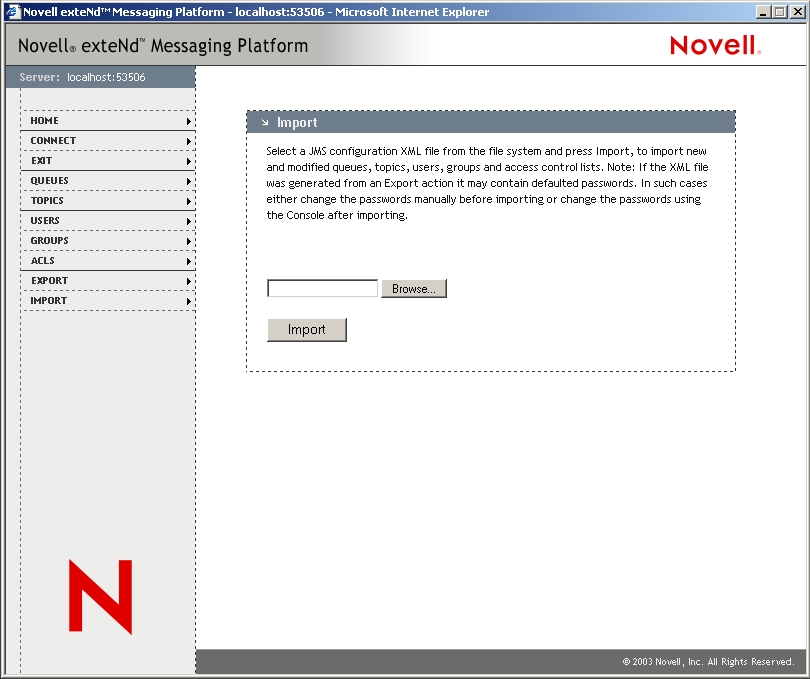This screenshot has height=679, width=810.
Task: Click the 'Server: localhost:53506' text
Action: [x=83, y=77]
